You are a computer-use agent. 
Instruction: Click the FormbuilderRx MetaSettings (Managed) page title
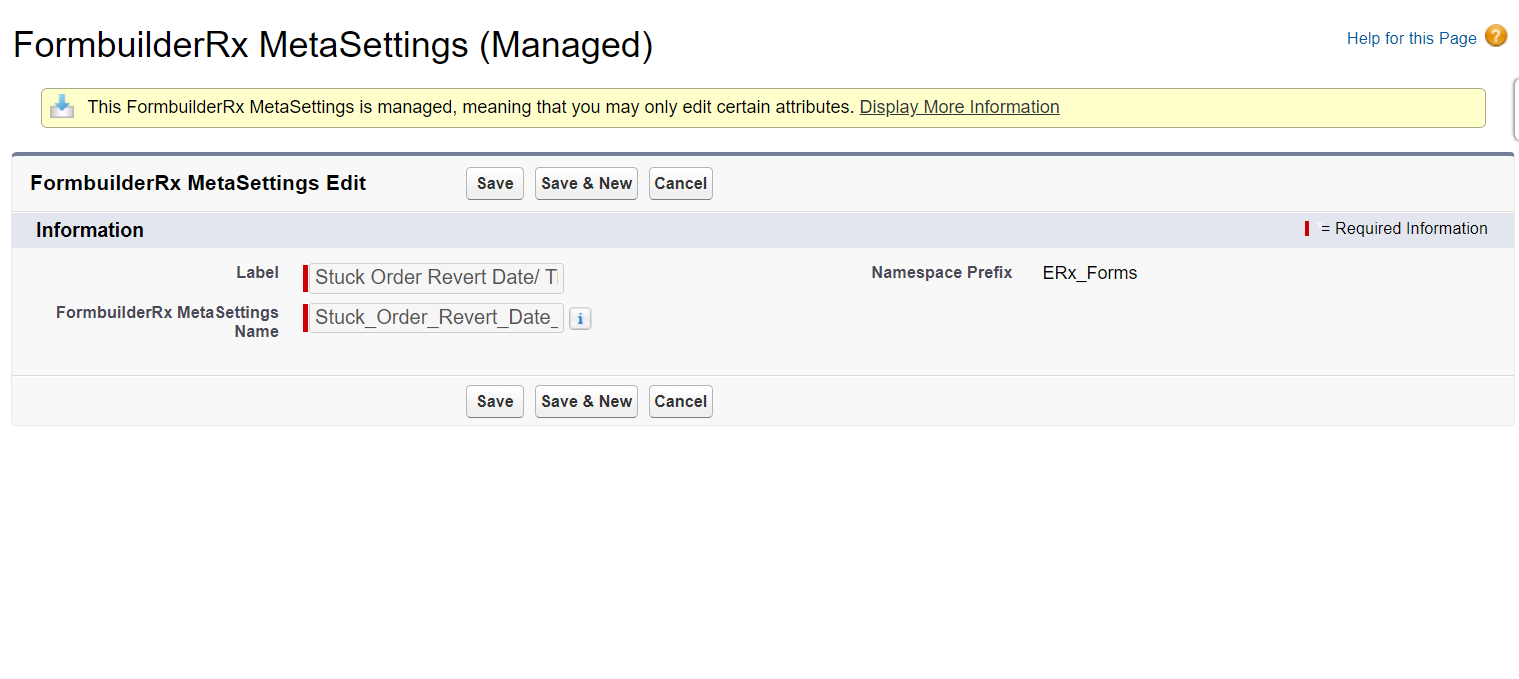click(332, 45)
